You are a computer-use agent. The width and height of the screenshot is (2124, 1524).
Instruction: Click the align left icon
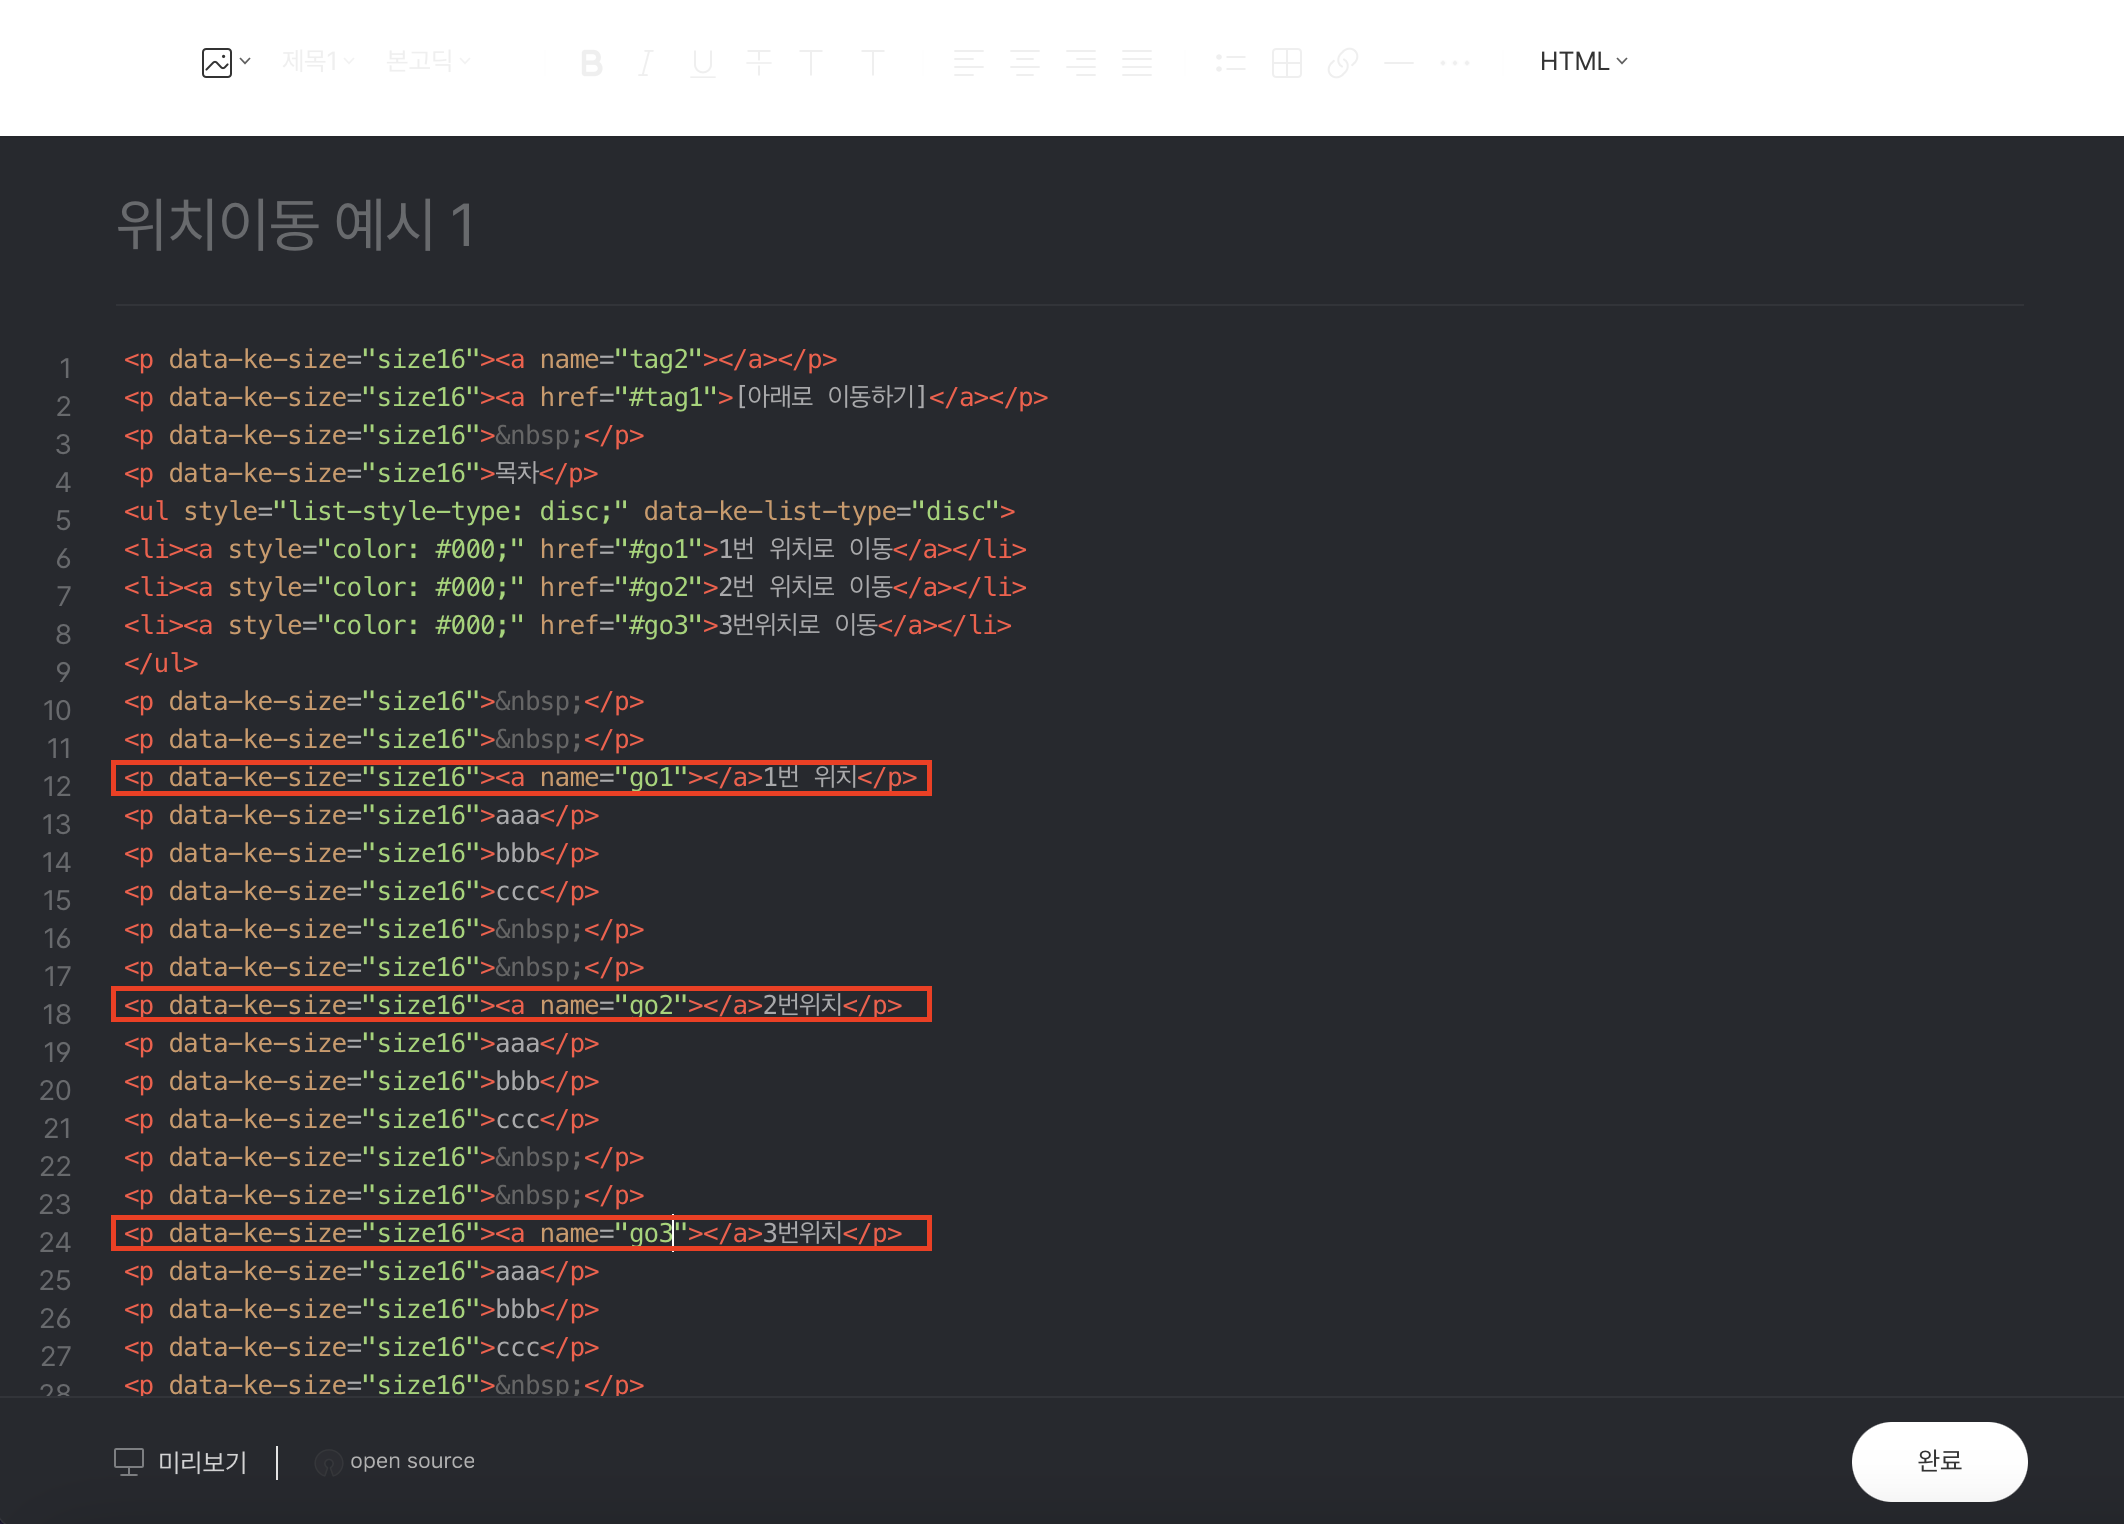[x=968, y=63]
